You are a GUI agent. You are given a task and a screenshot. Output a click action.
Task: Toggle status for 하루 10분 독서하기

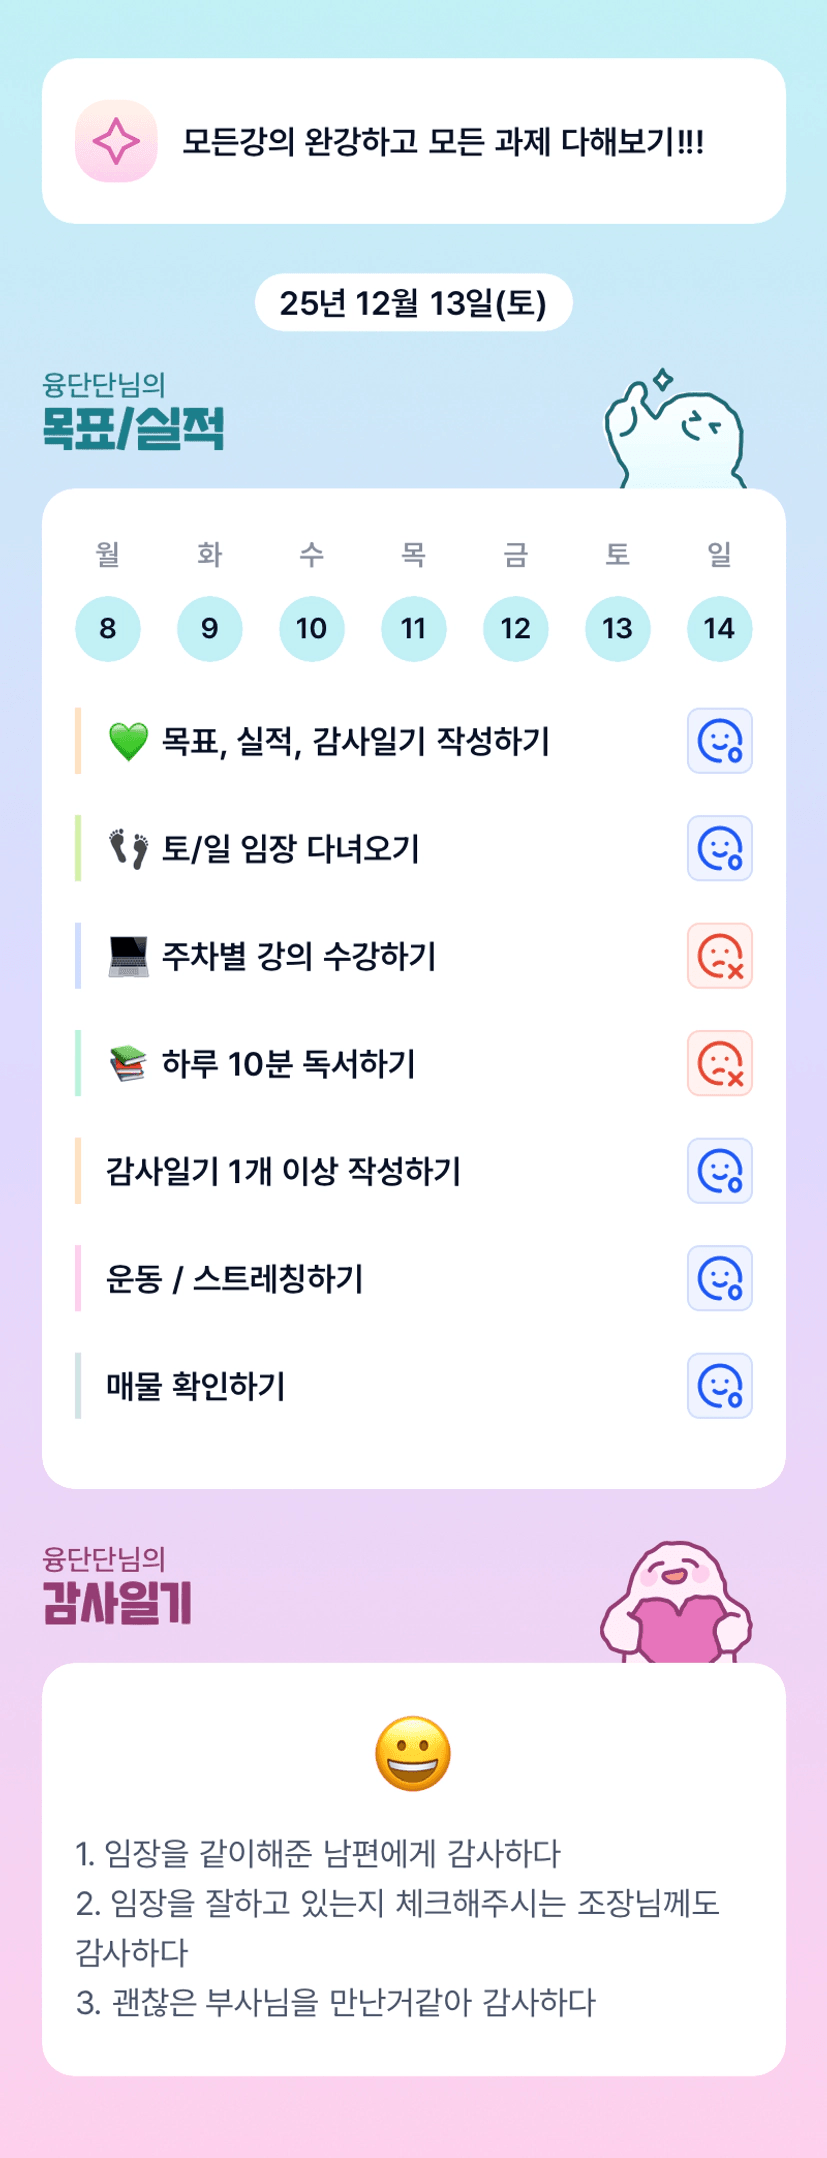[719, 1064]
